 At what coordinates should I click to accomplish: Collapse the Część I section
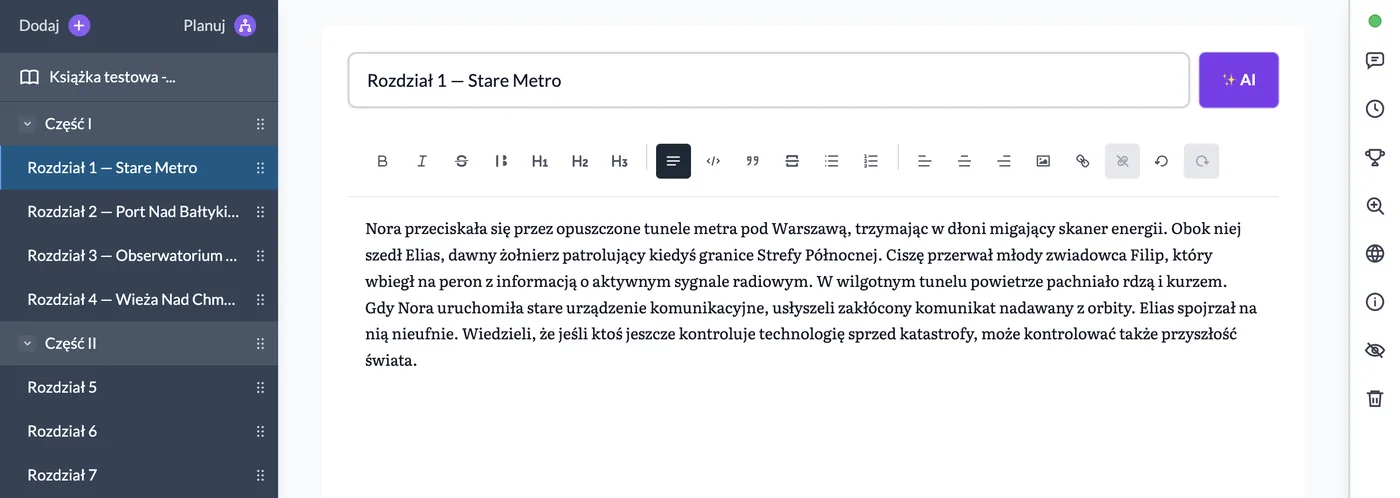click(x=26, y=124)
